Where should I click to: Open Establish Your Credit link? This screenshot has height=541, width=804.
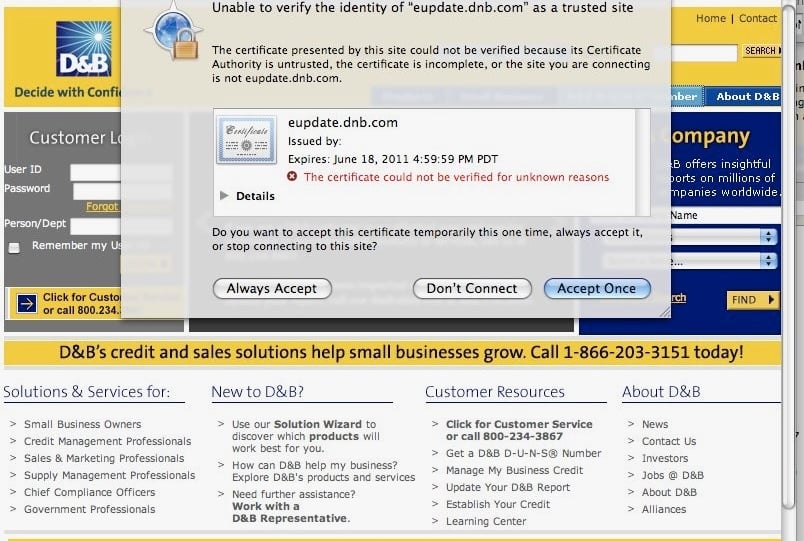[498, 504]
